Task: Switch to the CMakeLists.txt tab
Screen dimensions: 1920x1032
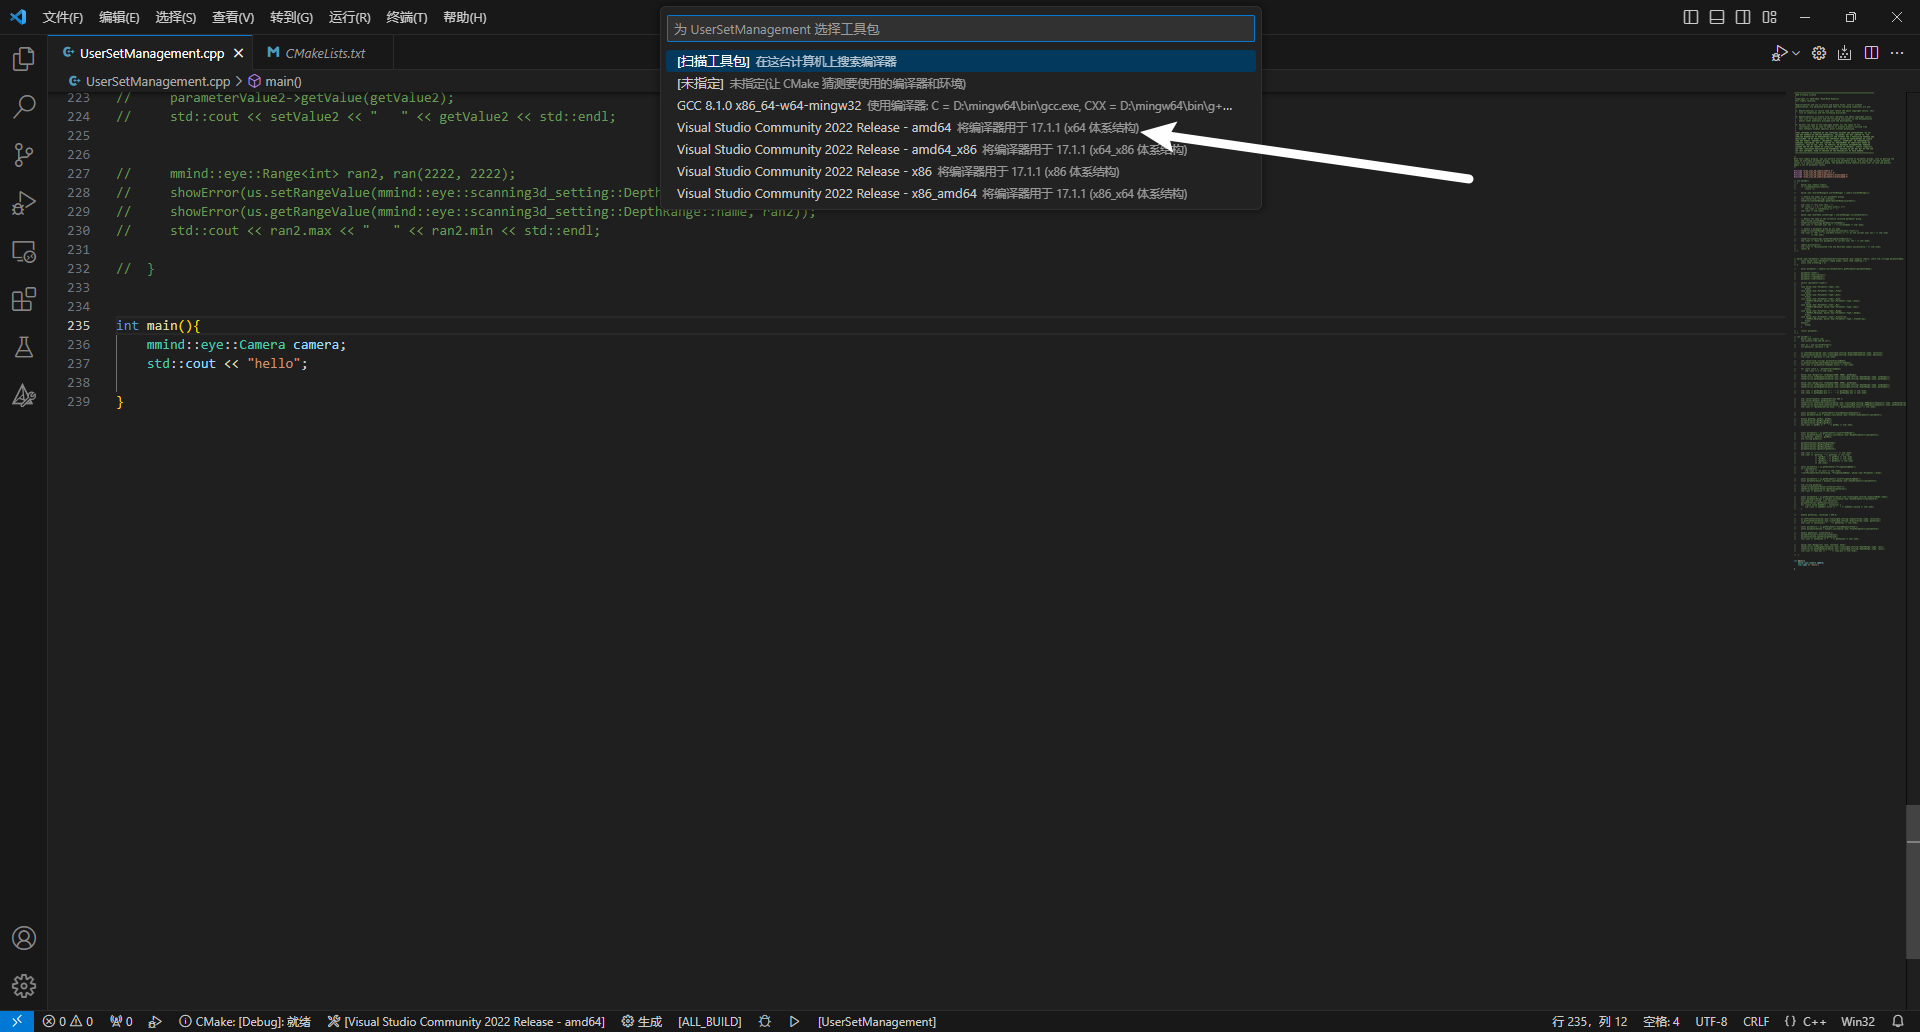Action: pyautogui.click(x=324, y=52)
